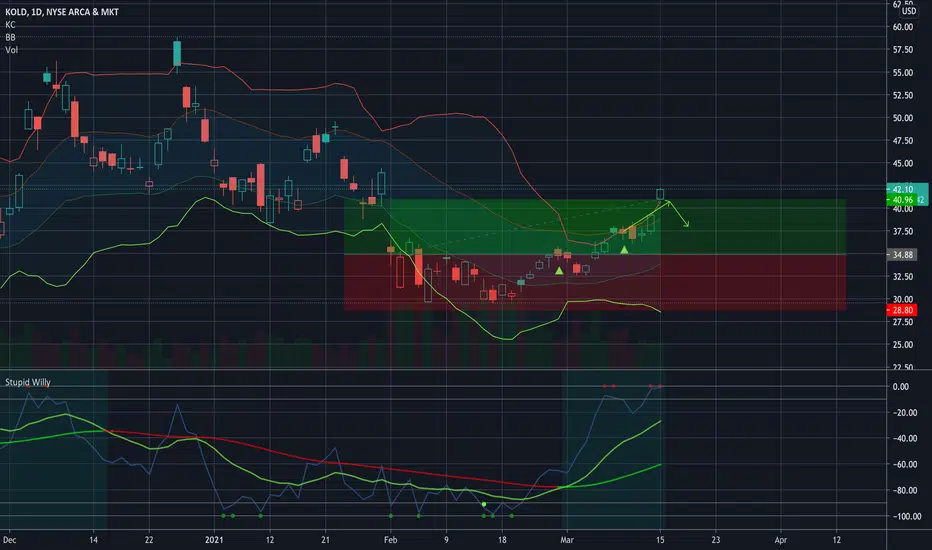Select the BB indicator label

click(10, 37)
